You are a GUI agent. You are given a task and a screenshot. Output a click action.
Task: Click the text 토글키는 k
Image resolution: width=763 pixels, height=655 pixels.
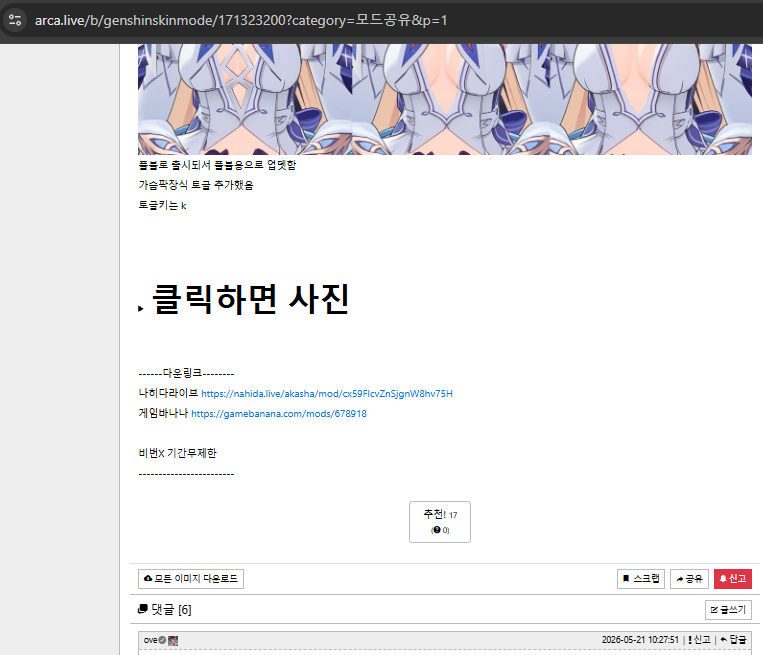click(x=163, y=205)
